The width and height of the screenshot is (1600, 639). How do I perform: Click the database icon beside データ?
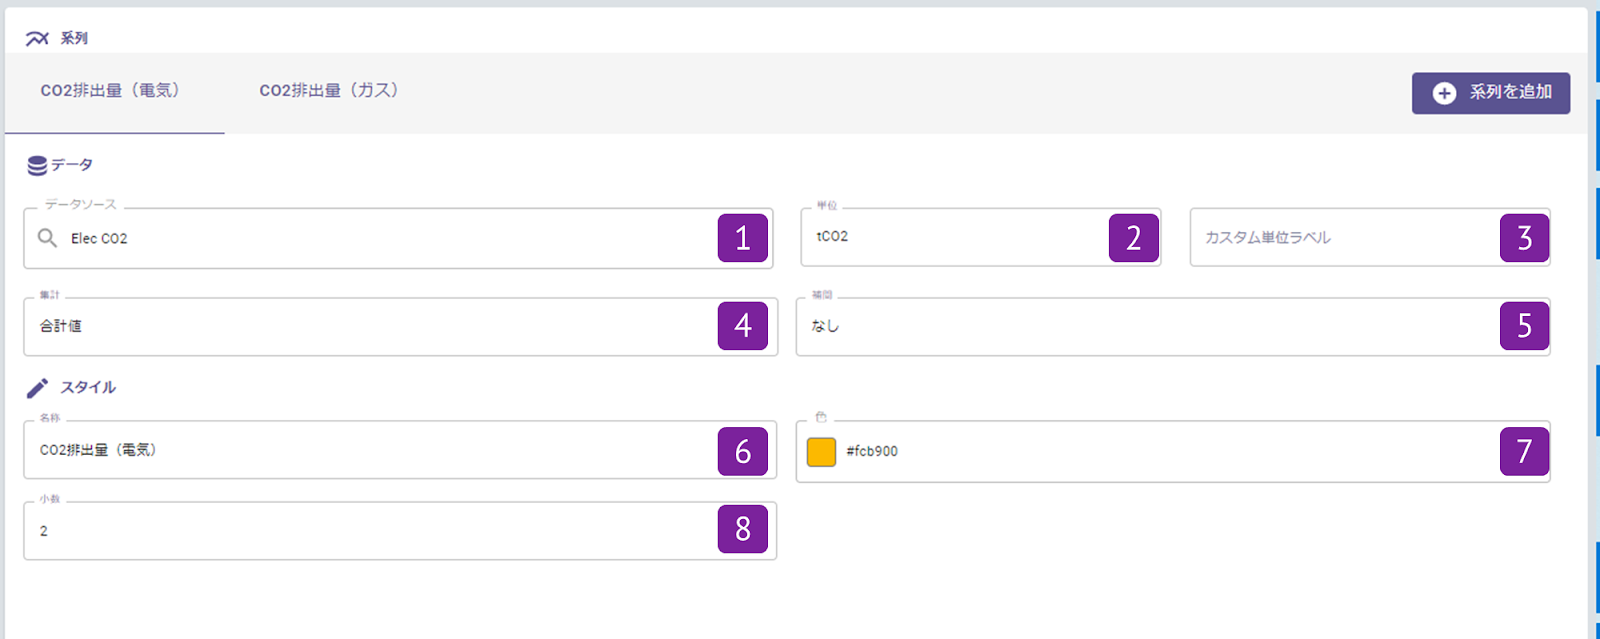tap(37, 165)
